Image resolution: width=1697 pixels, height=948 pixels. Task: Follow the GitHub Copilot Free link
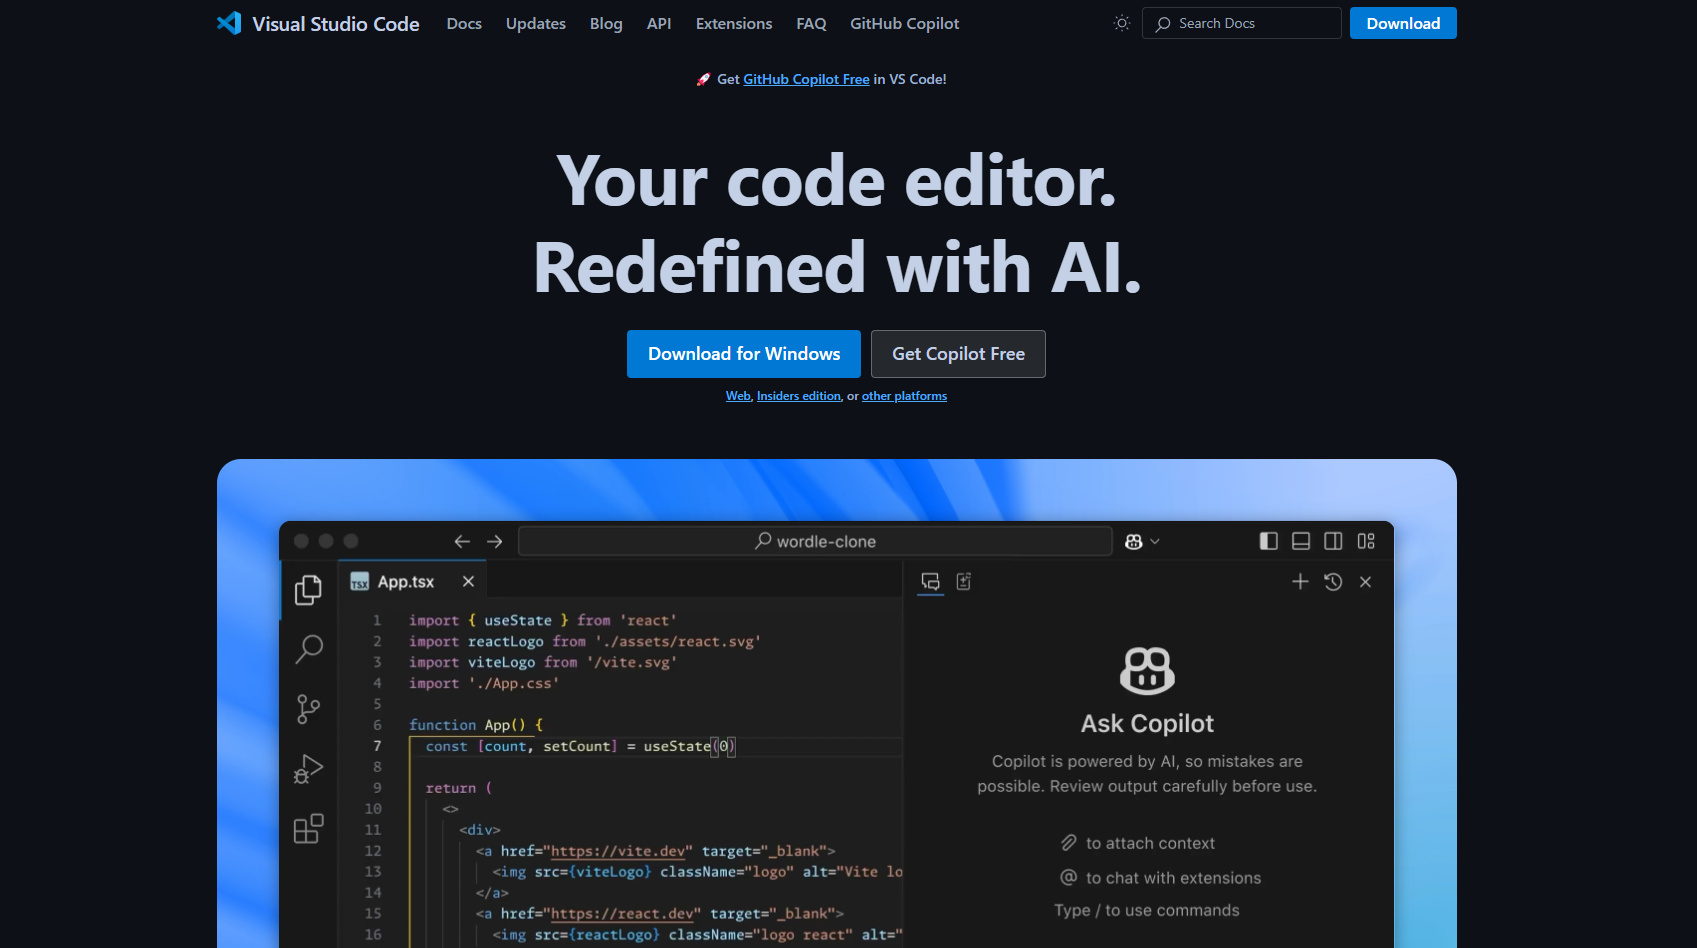(806, 79)
